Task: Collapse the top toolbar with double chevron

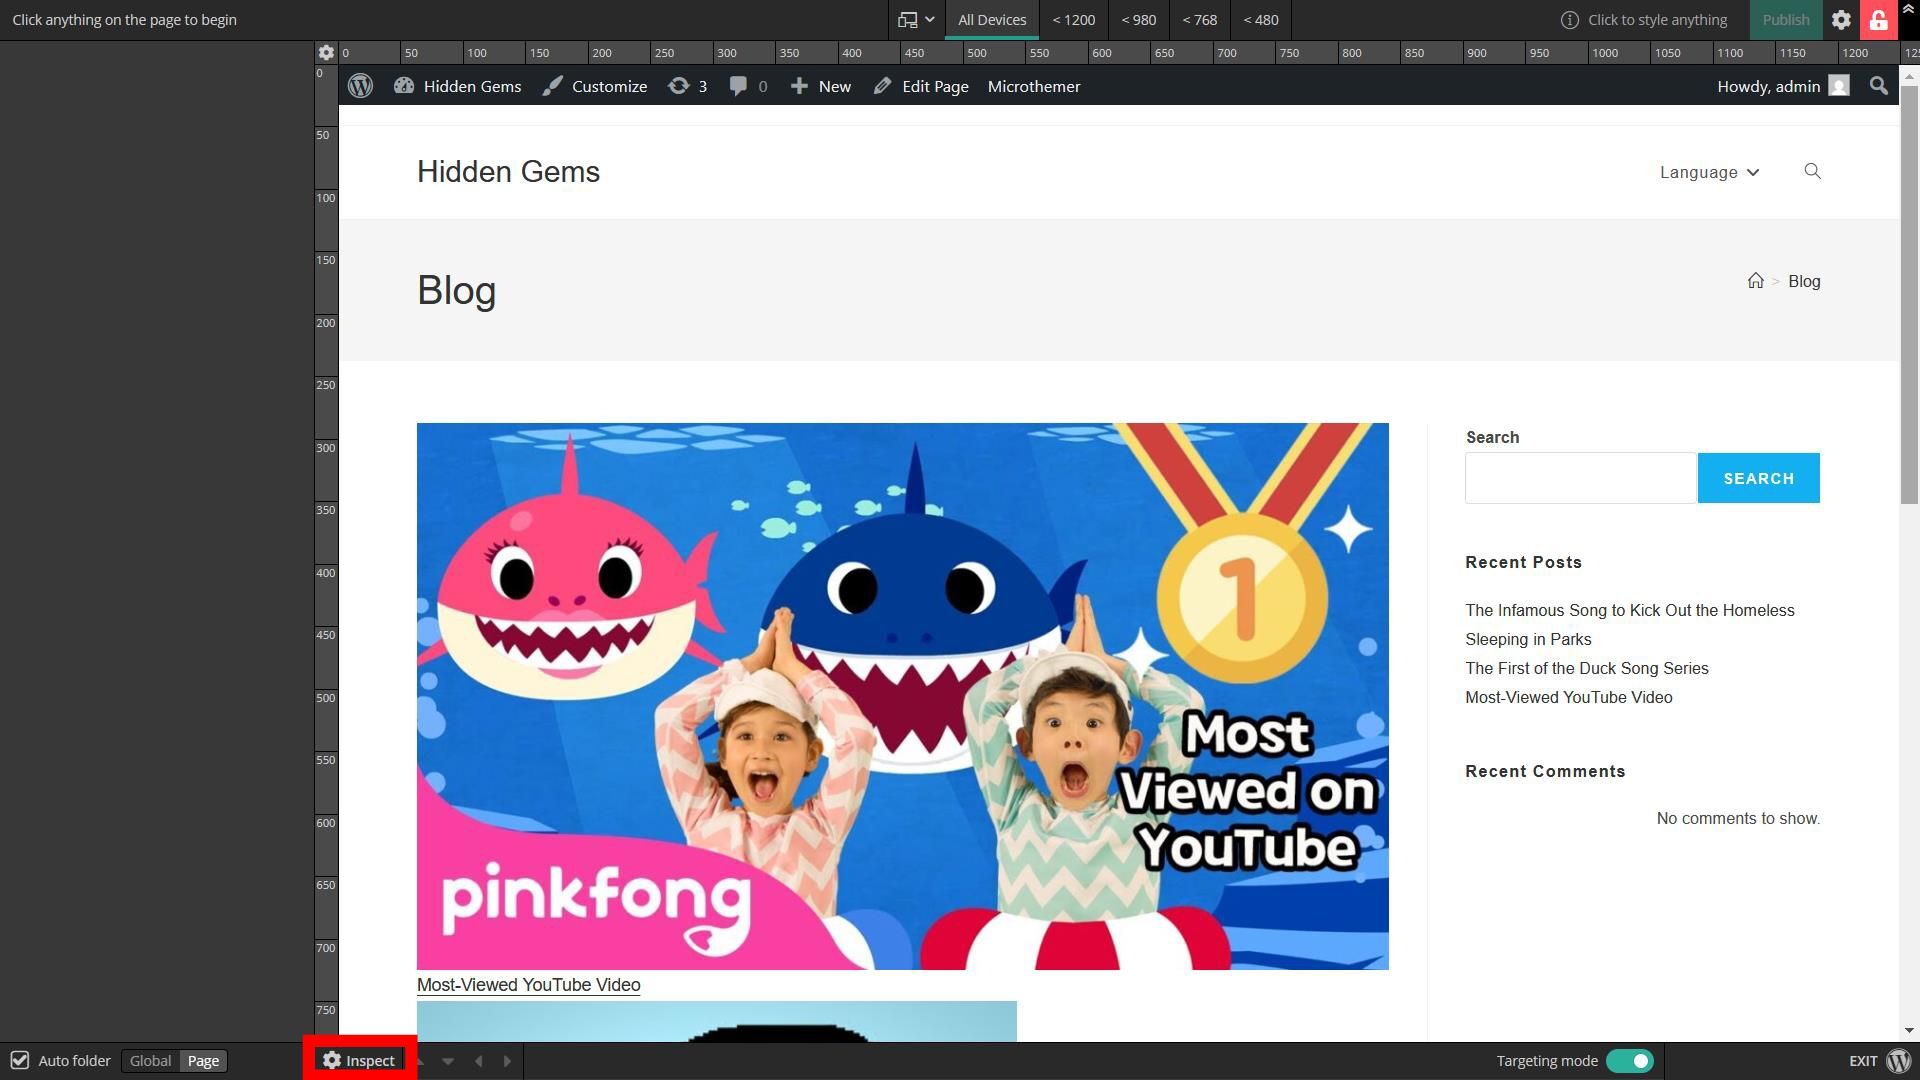Action: (1909, 10)
